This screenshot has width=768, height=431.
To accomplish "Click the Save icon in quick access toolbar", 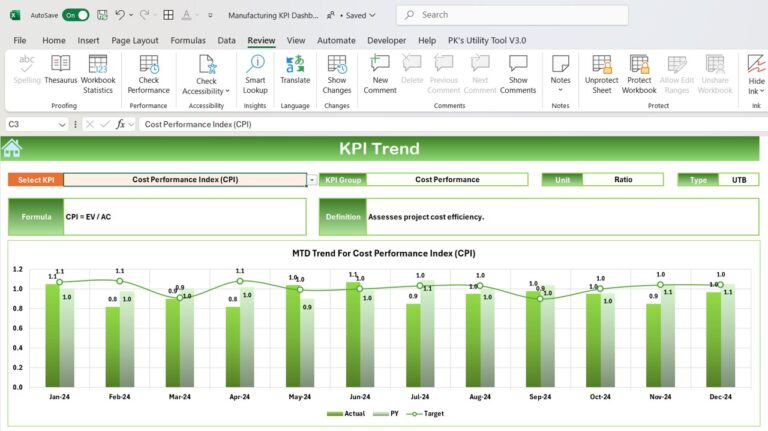I will tap(102, 15).
